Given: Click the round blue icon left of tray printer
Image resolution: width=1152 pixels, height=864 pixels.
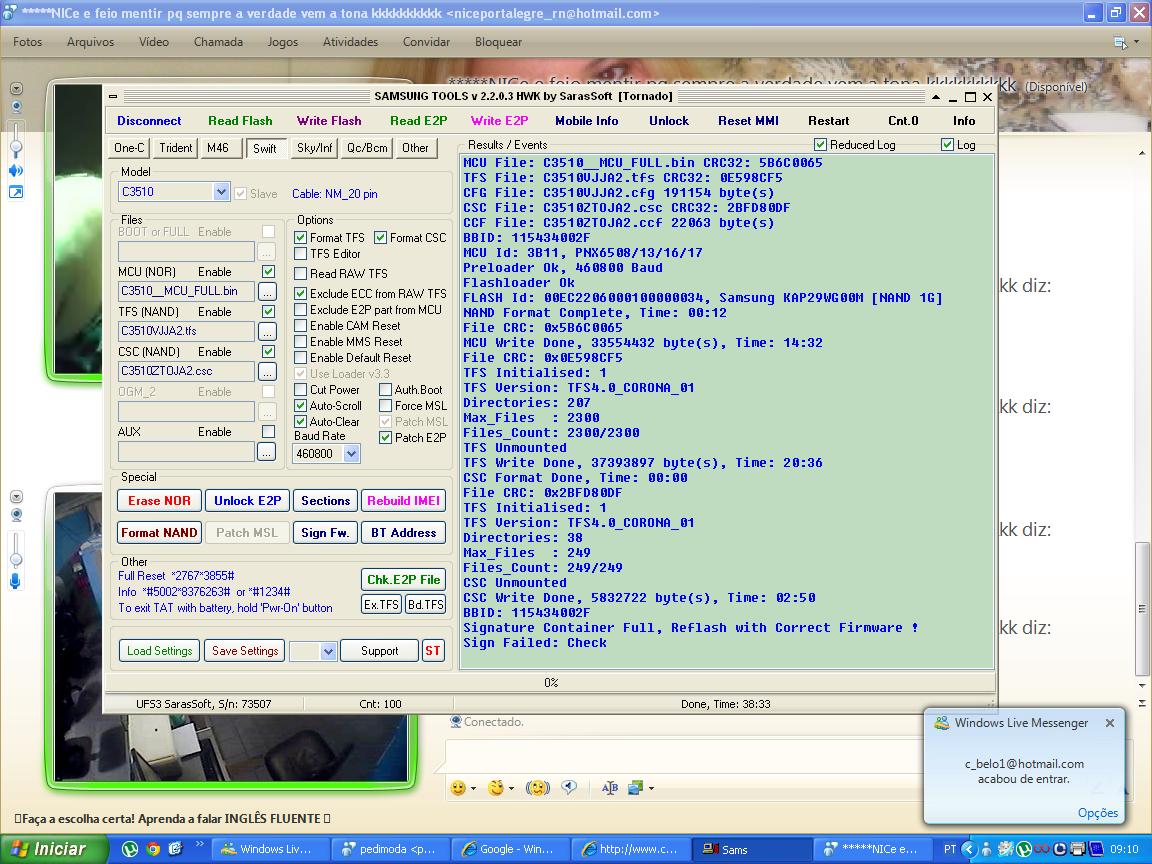Looking at the screenshot, I should point(1060,849).
